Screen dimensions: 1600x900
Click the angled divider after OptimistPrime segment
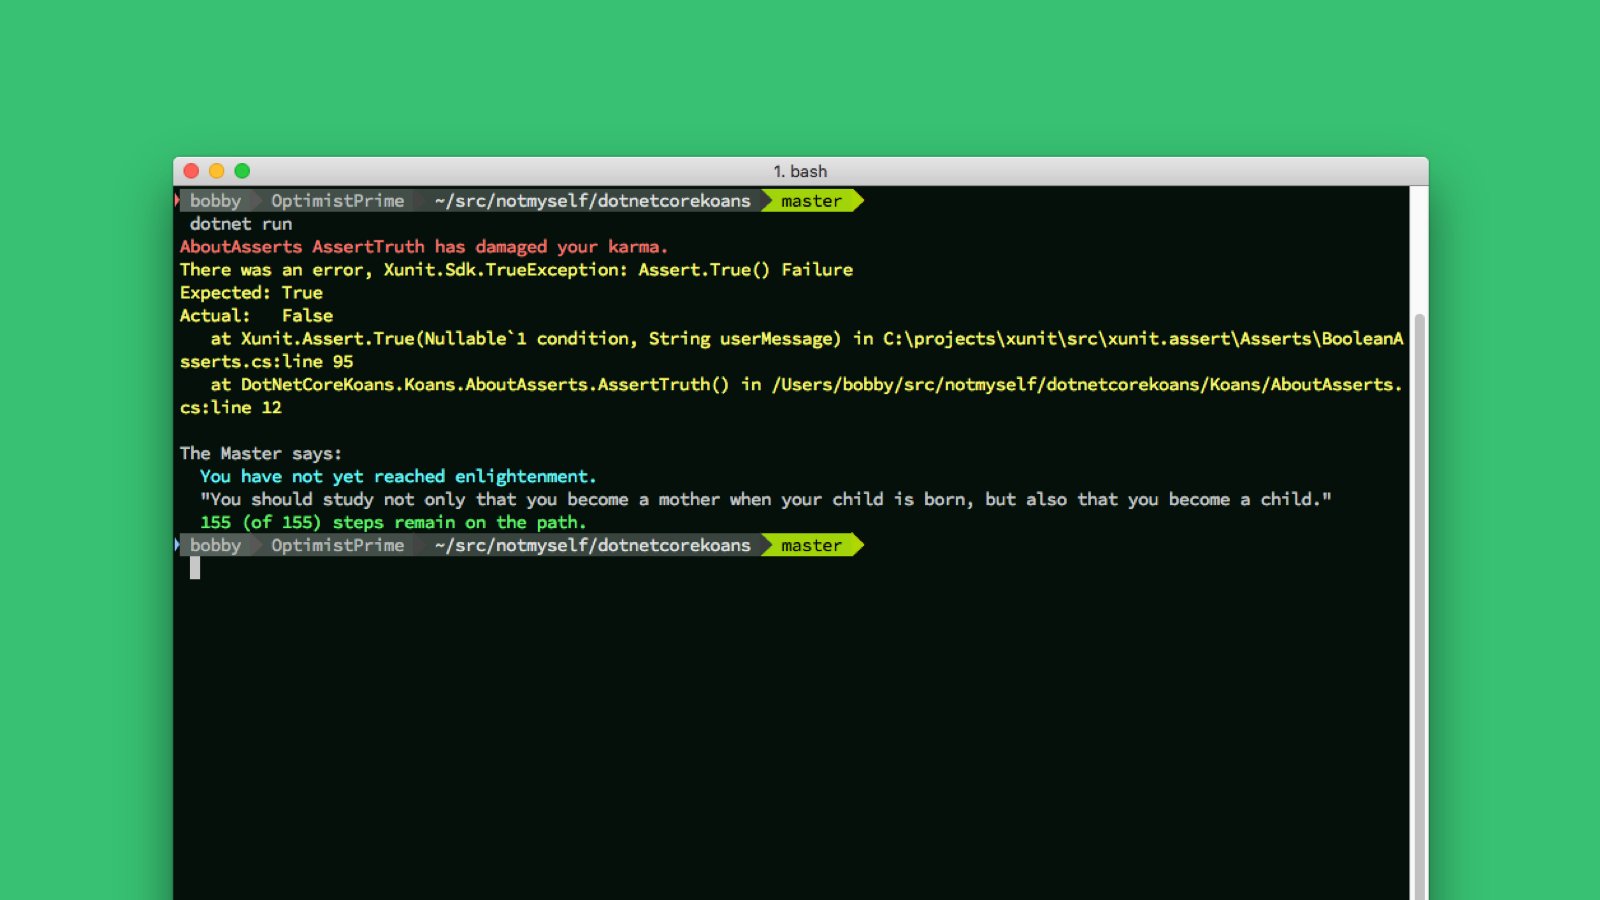pos(417,201)
